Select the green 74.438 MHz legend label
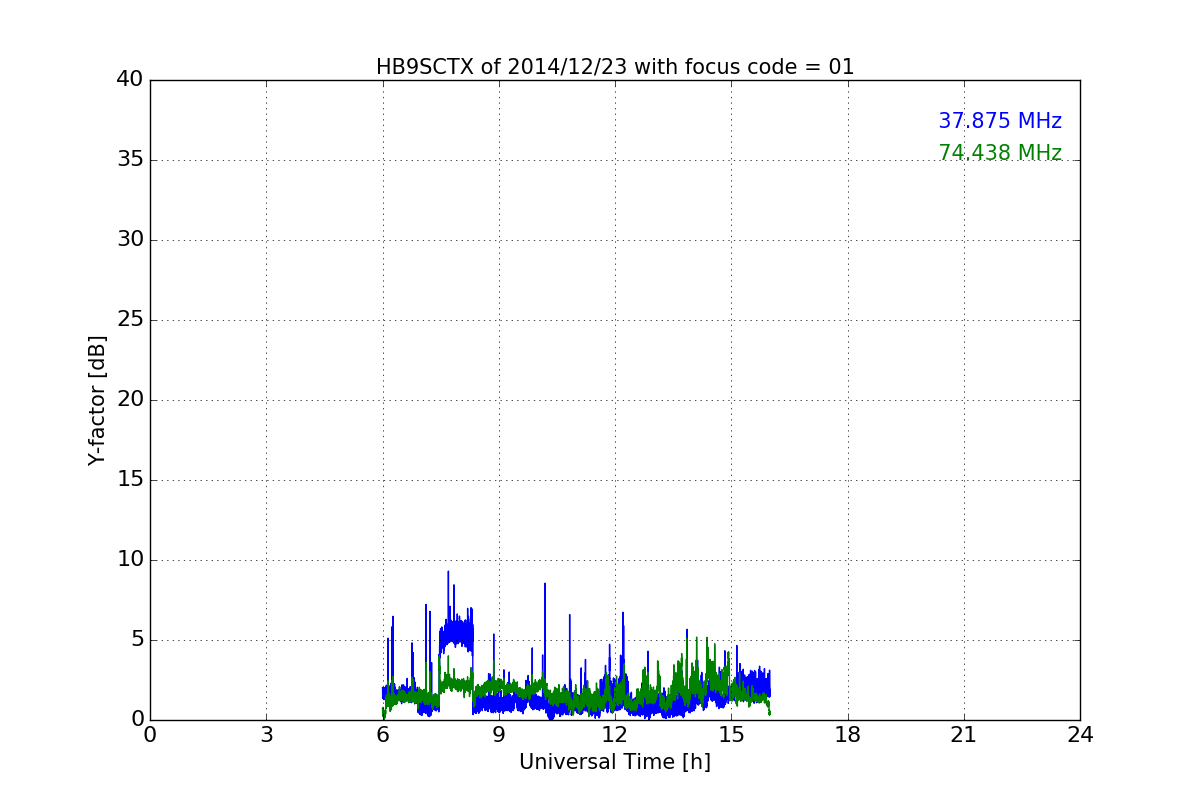 coord(1000,153)
